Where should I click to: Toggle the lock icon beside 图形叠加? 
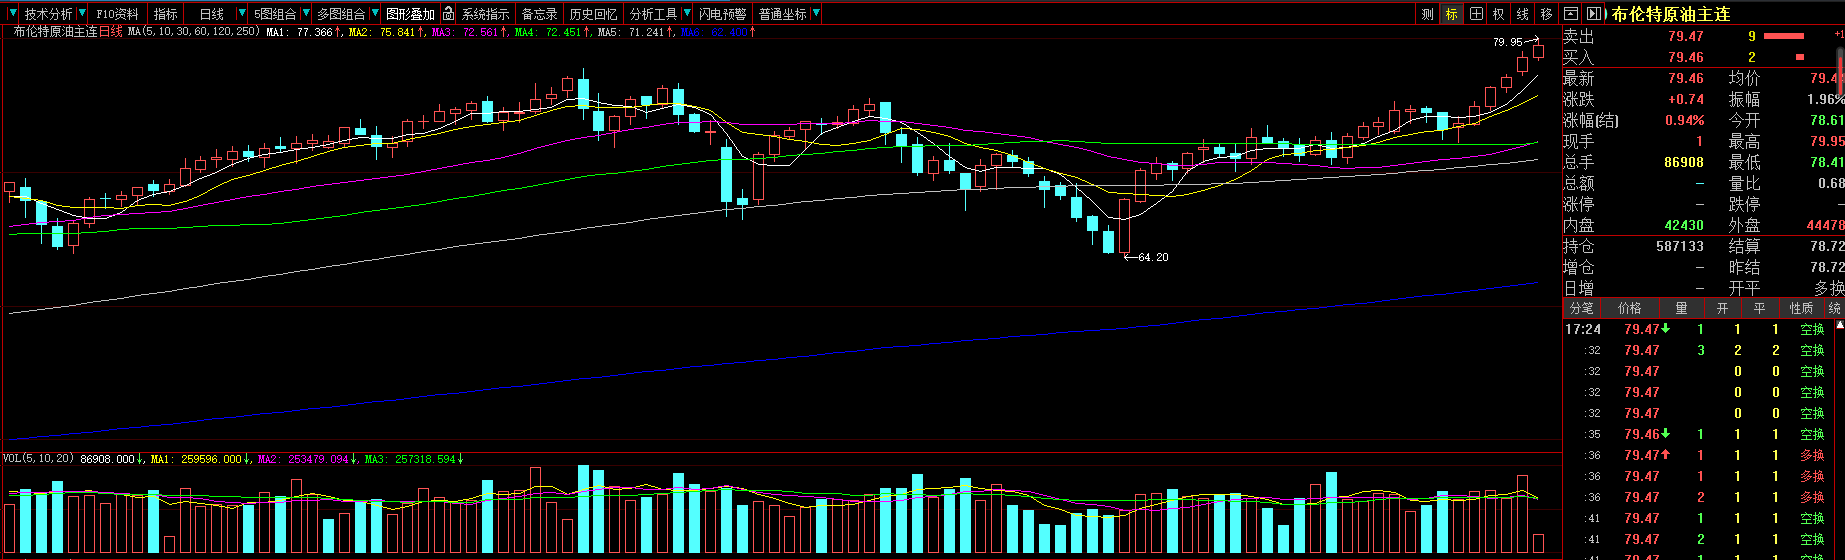[x=449, y=14]
